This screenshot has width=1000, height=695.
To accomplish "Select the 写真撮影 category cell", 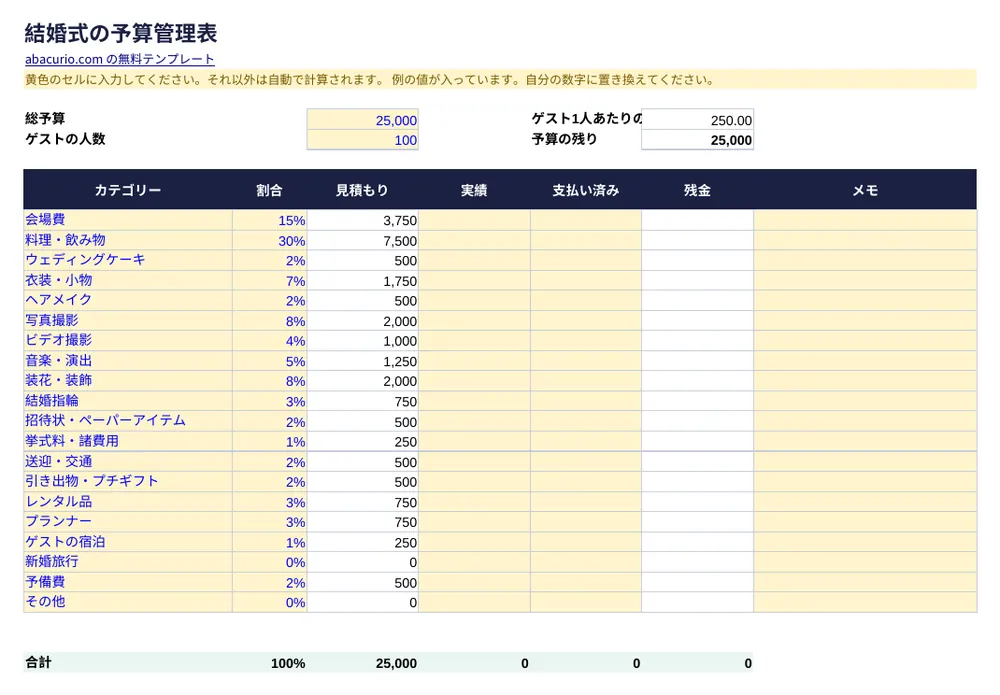I will tap(128, 321).
